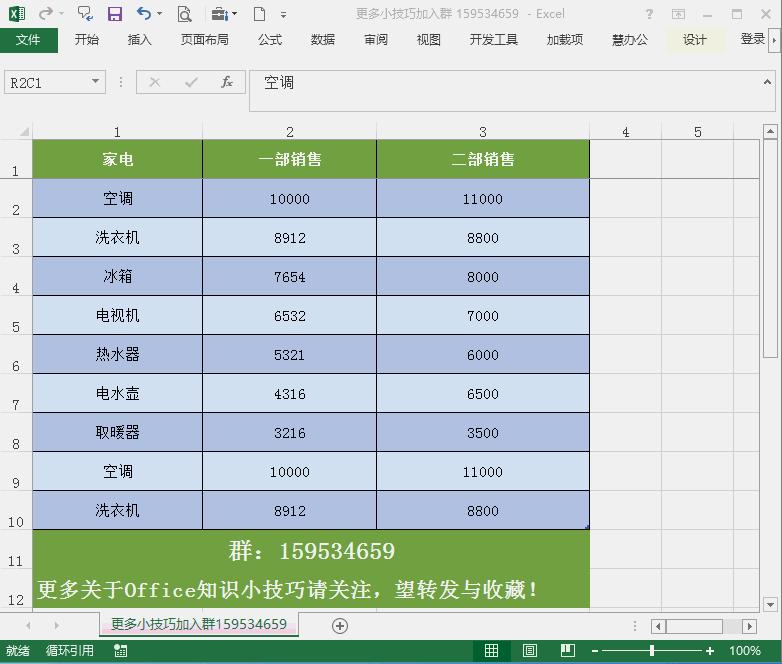Switch to the 开发工具 tab

(493, 39)
